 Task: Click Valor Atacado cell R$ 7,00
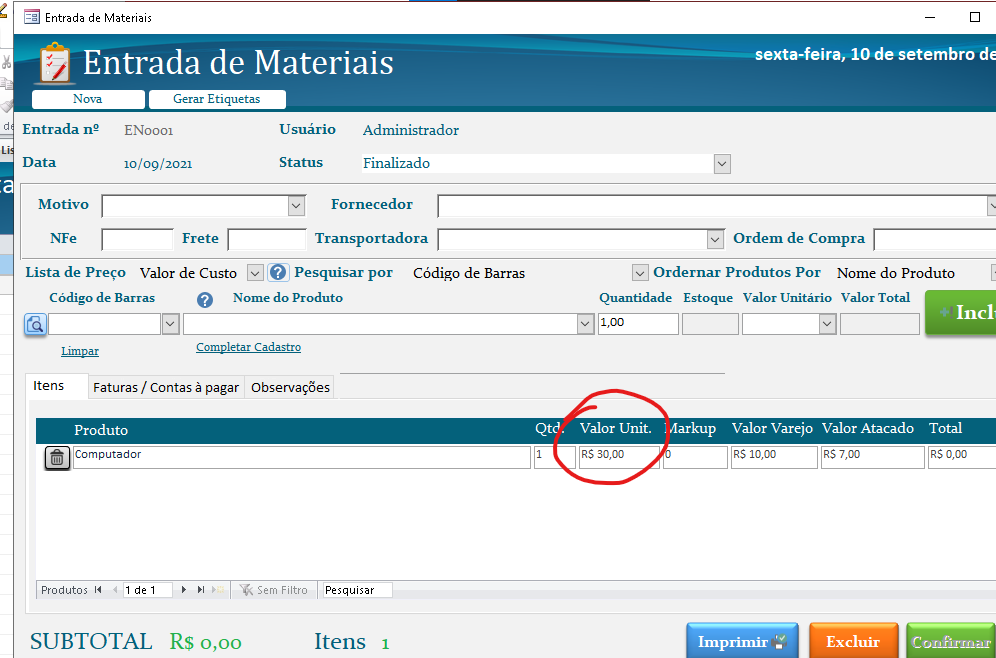pos(873,457)
